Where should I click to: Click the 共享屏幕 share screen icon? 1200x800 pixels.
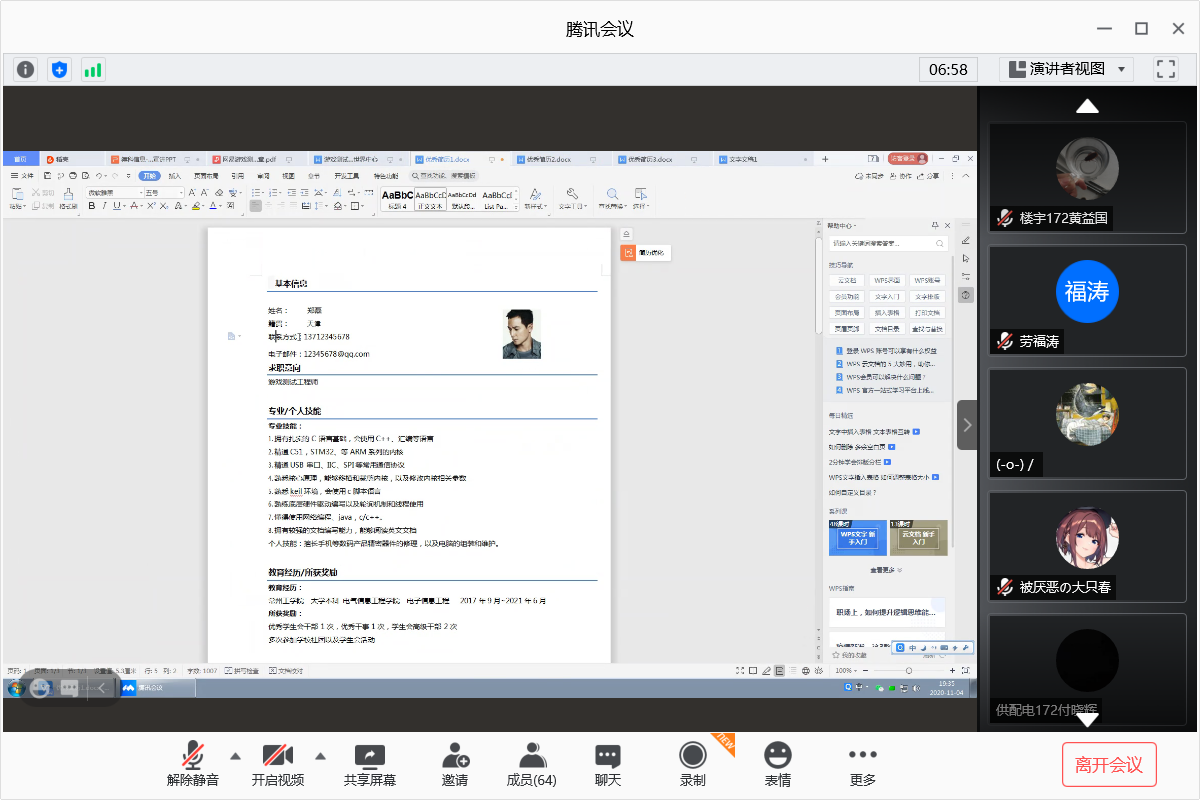[x=370, y=755]
